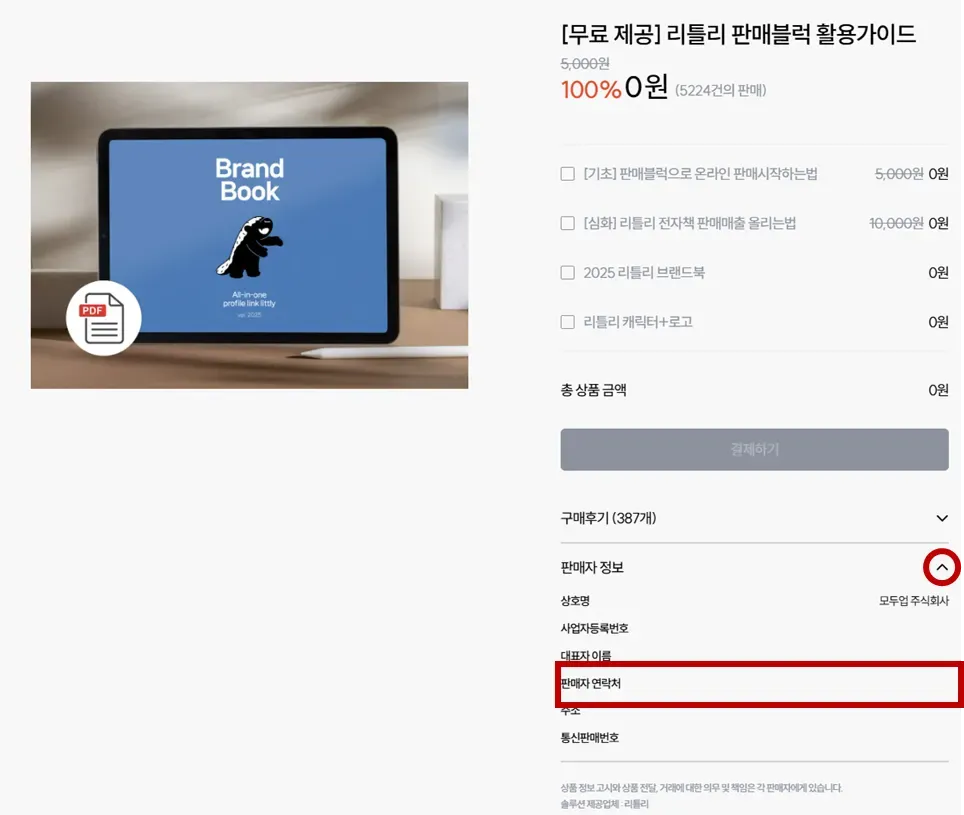Click the PDF file icon badge

click(x=104, y=318)
